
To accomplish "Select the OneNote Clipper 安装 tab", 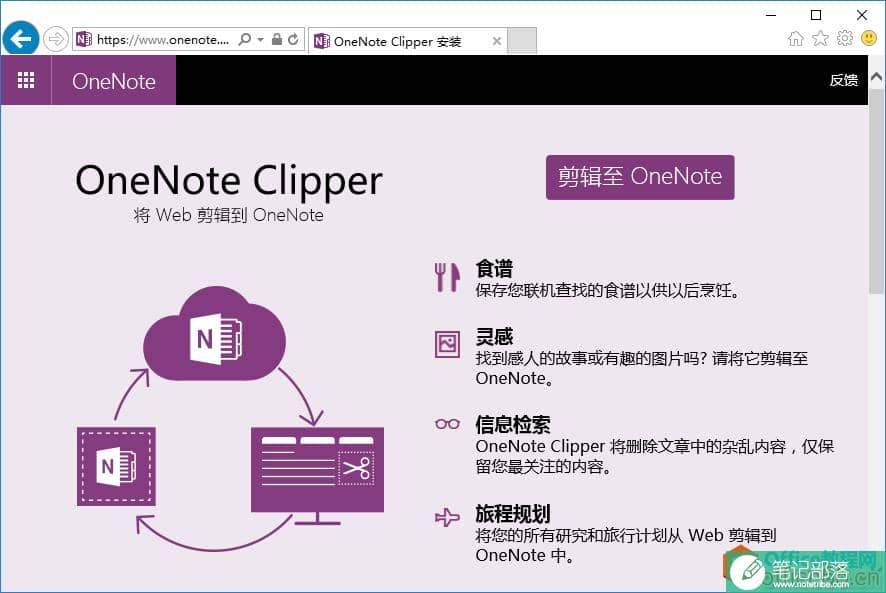I will (x=407, y=41).
